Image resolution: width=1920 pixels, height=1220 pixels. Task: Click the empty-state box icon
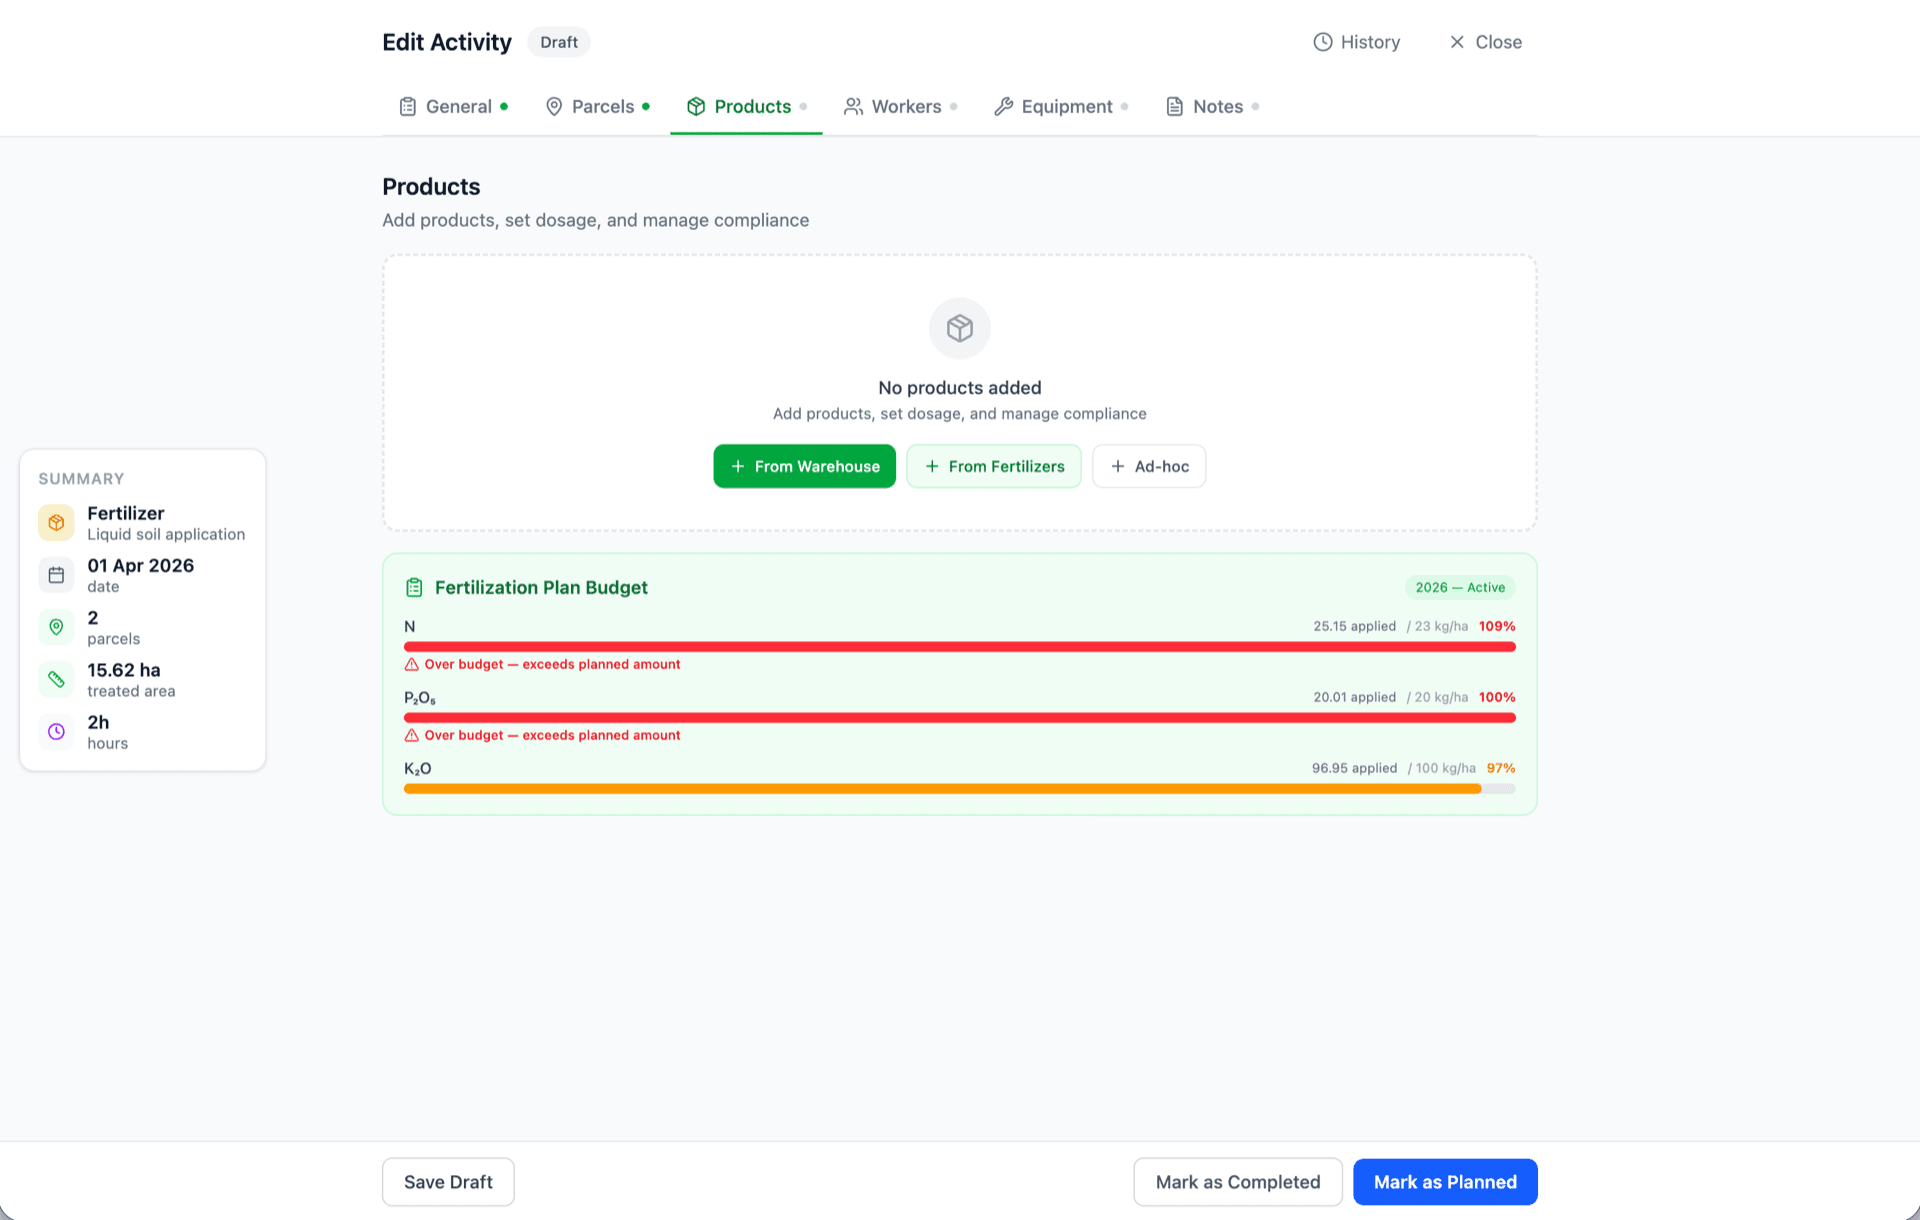[959, 328]
